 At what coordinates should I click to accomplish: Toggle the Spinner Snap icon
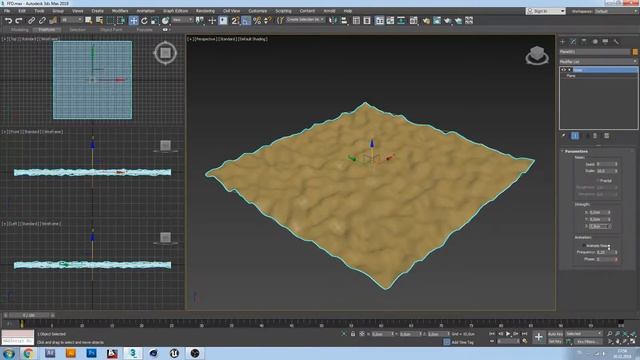(x=267, y=20)
